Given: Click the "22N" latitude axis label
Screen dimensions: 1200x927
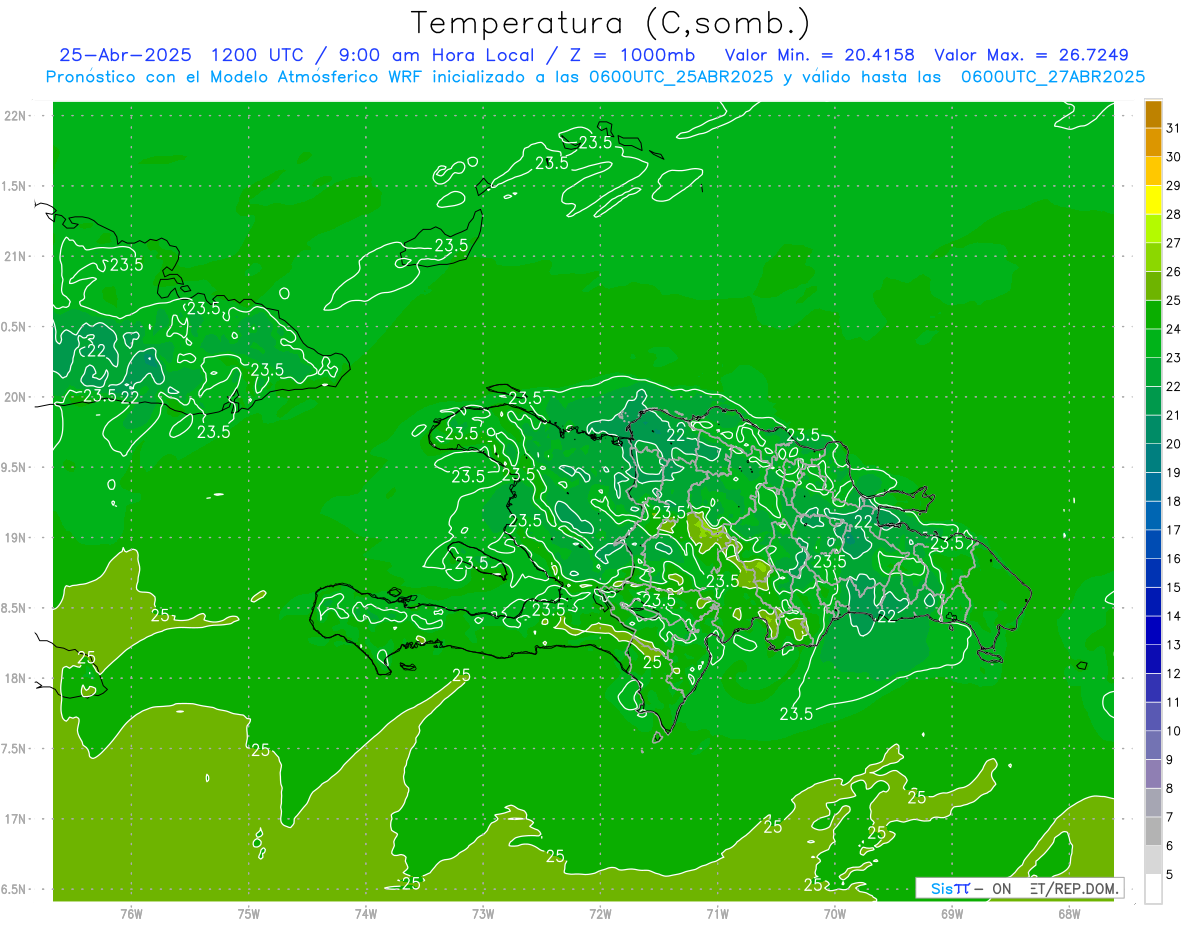Looking at the screenshot, I should pos(16,116).
